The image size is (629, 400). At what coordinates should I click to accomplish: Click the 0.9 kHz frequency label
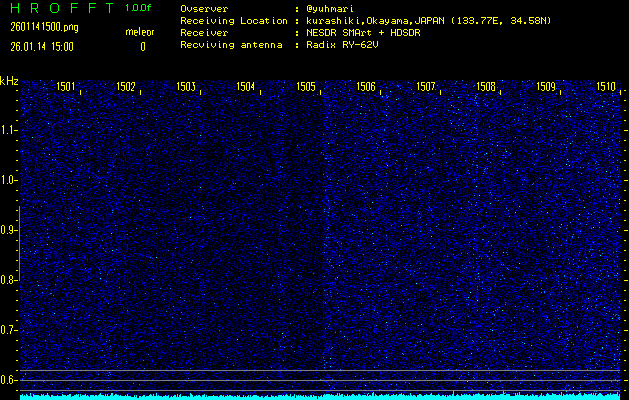click(8, 230)
